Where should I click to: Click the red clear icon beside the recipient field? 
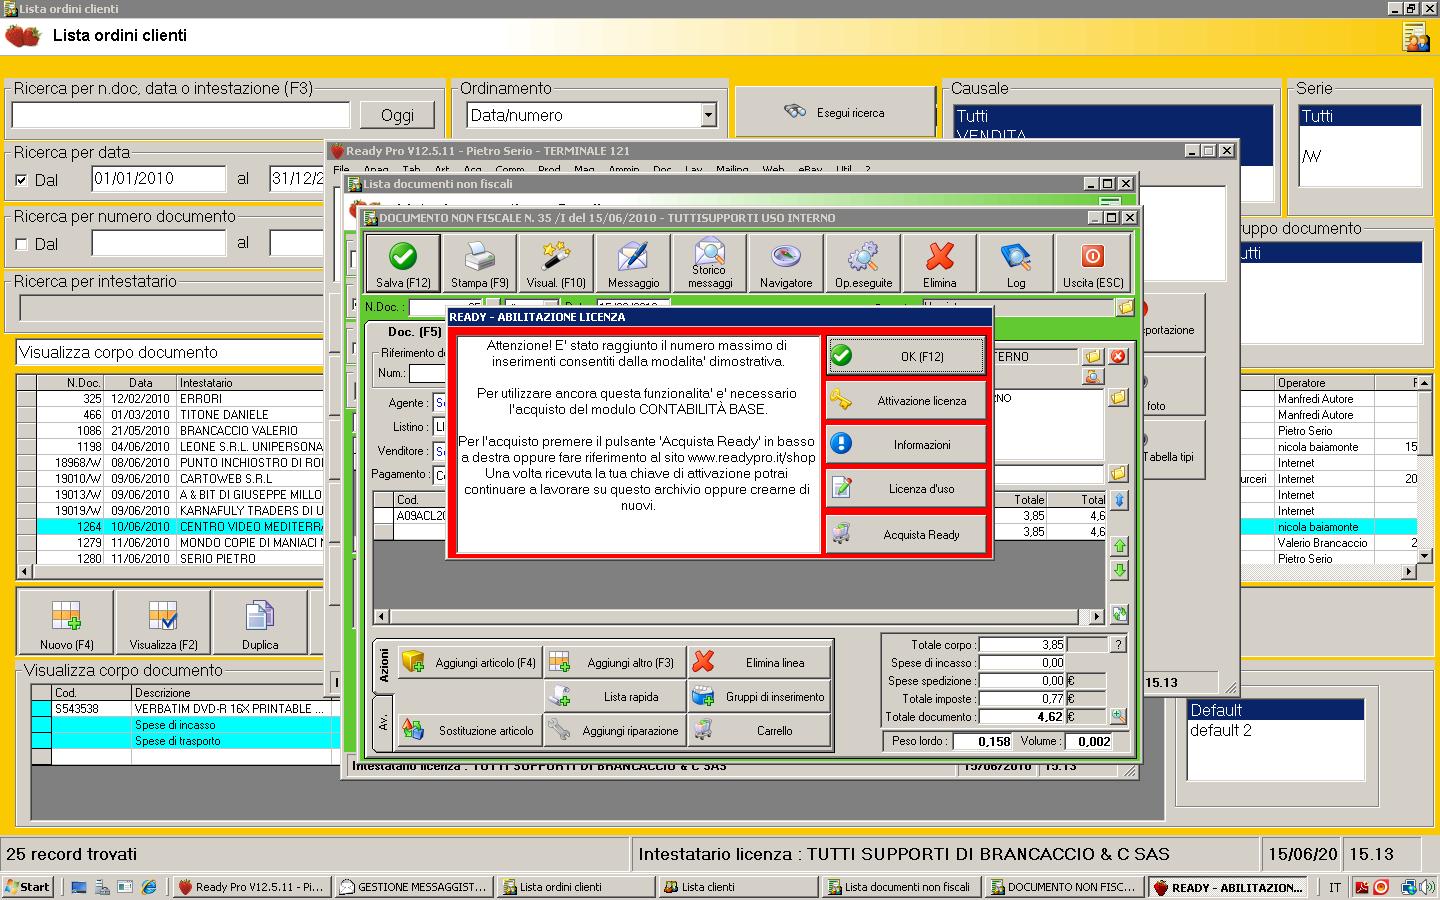pyautogui.click(x=1118, y=356)
